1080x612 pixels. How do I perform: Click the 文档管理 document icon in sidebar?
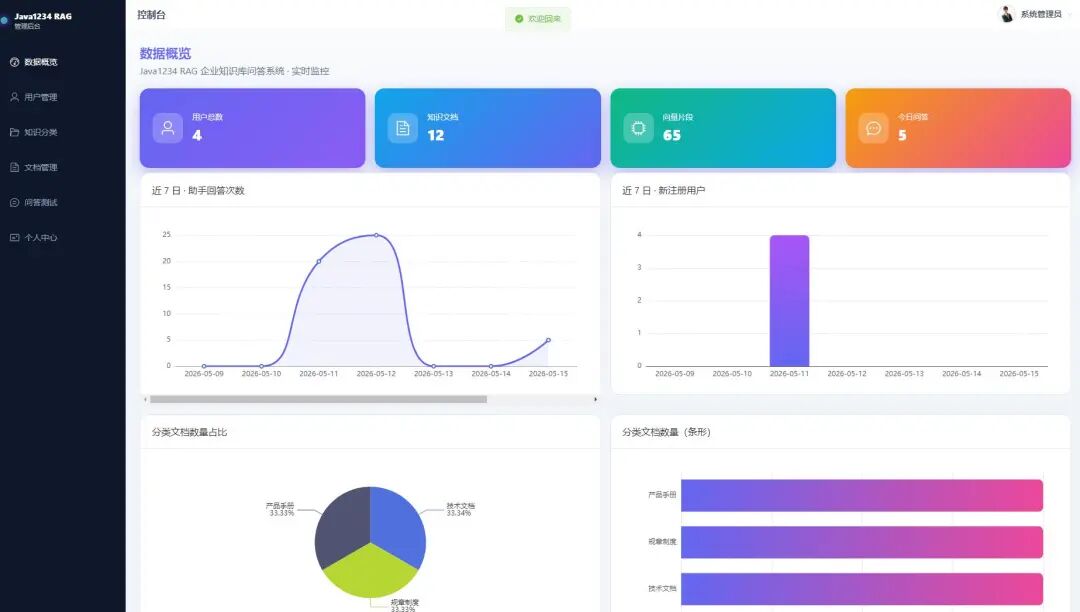14,167
